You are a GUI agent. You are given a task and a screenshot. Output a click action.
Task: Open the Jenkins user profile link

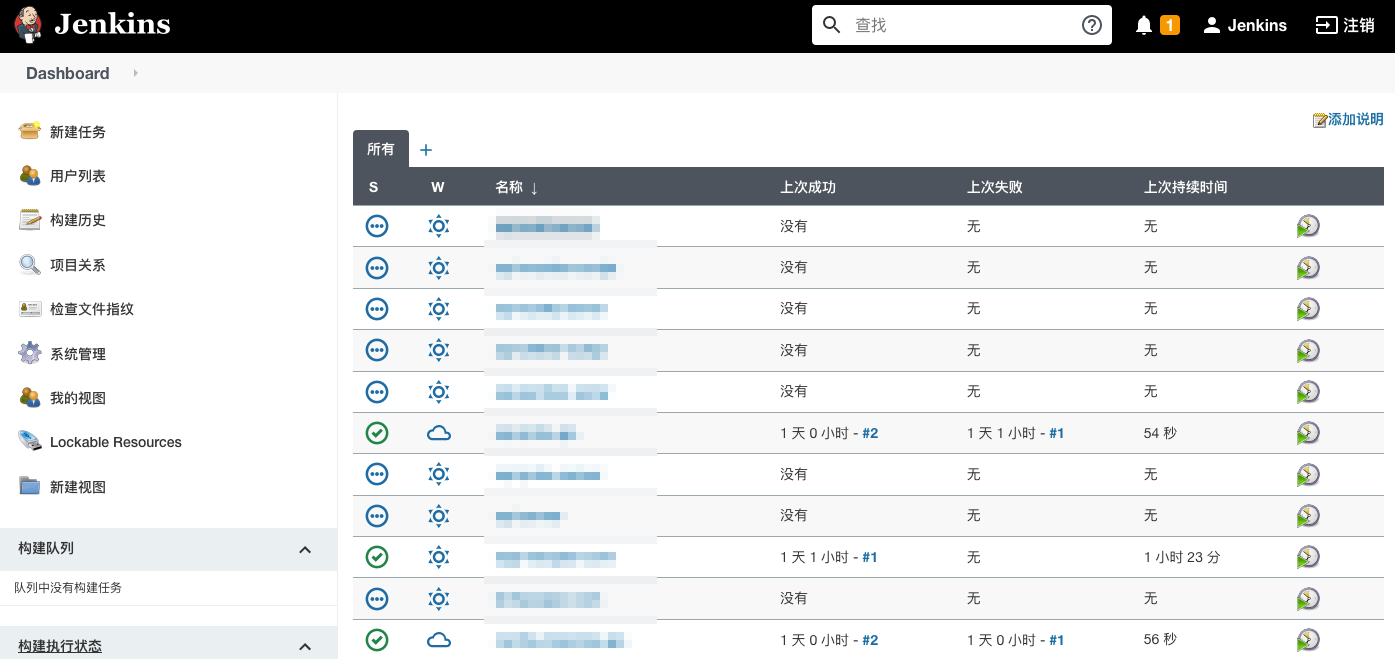[x=1245, y=25]
